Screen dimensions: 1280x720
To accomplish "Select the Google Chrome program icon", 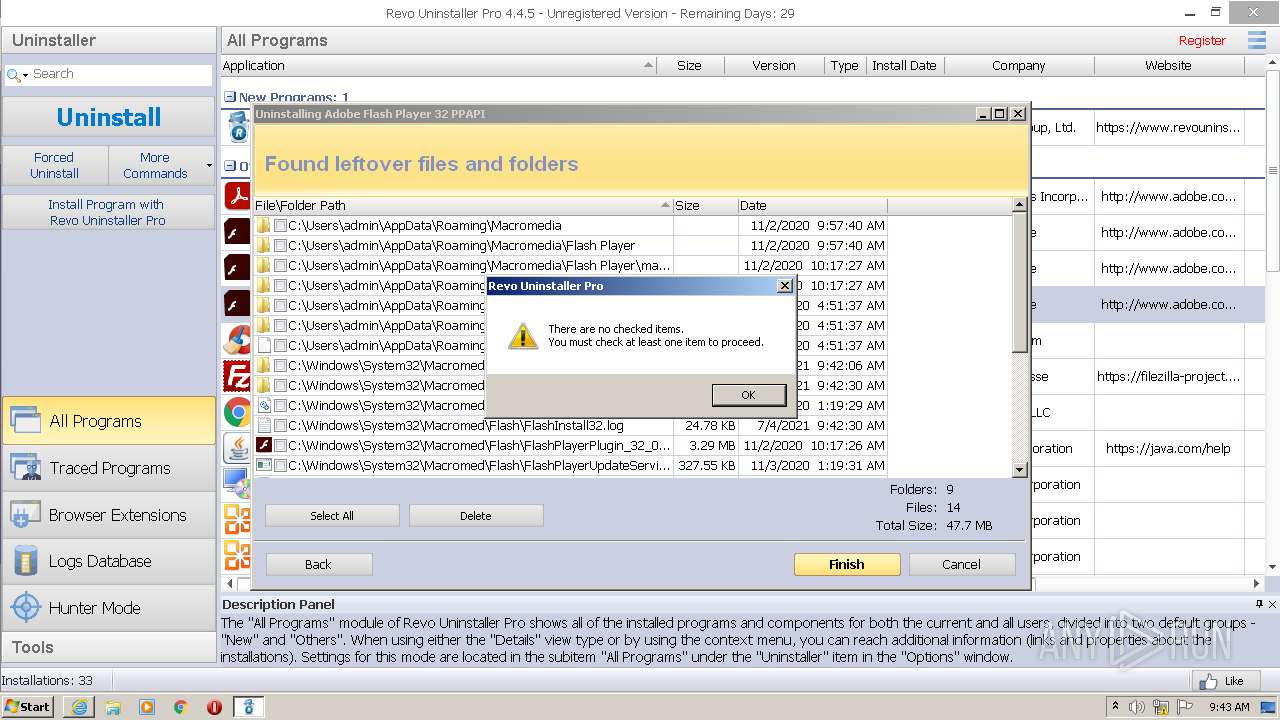I will [x=237, y=412].
